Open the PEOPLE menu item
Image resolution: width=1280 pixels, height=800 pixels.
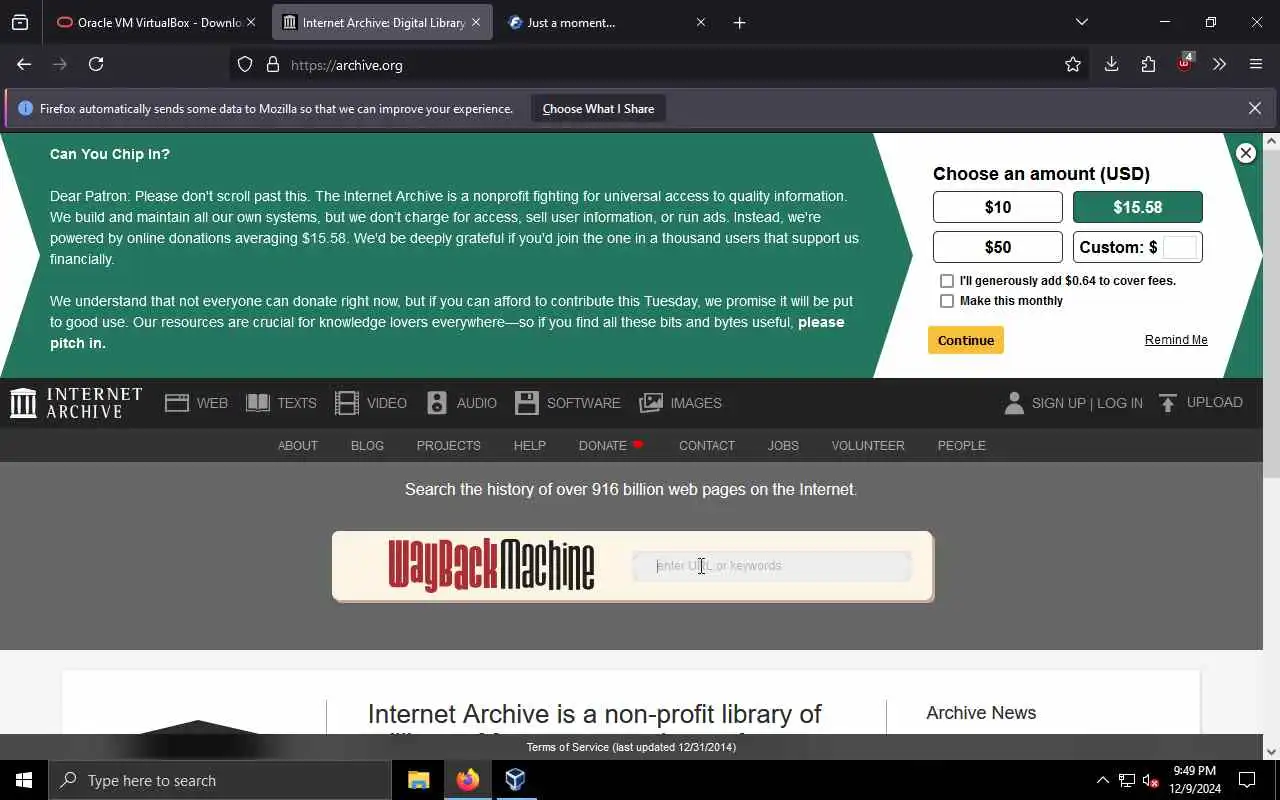961,446
